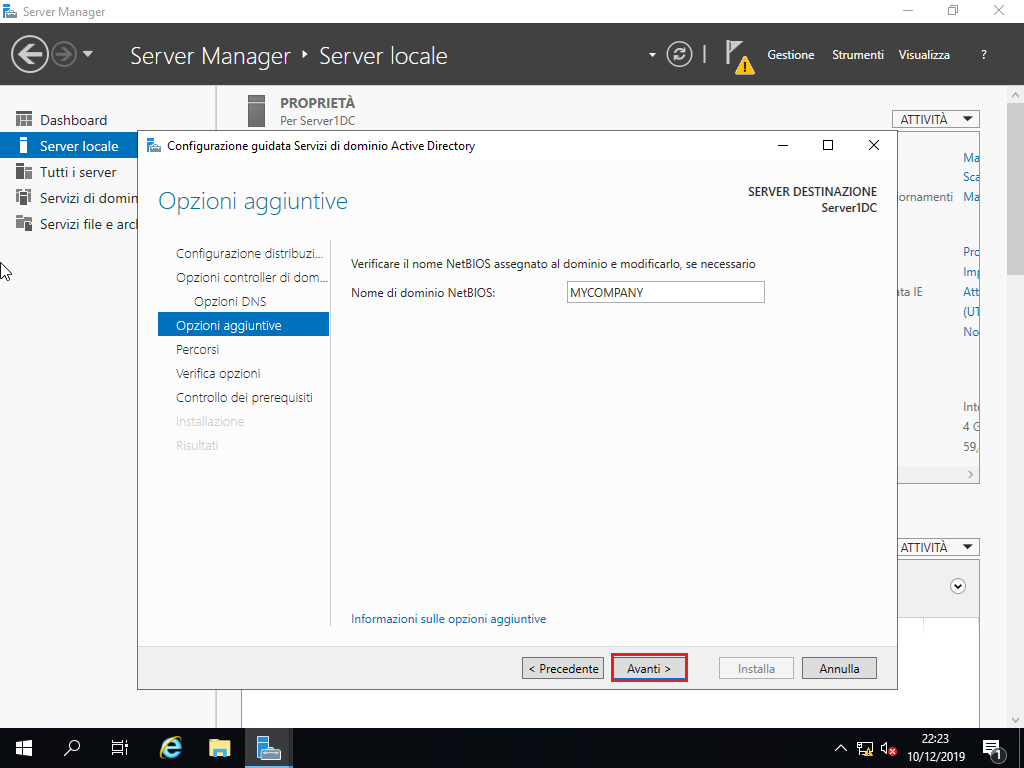Click the NetBIOS domain name field
Screen dimensions: 1024x768
point(665,293)
